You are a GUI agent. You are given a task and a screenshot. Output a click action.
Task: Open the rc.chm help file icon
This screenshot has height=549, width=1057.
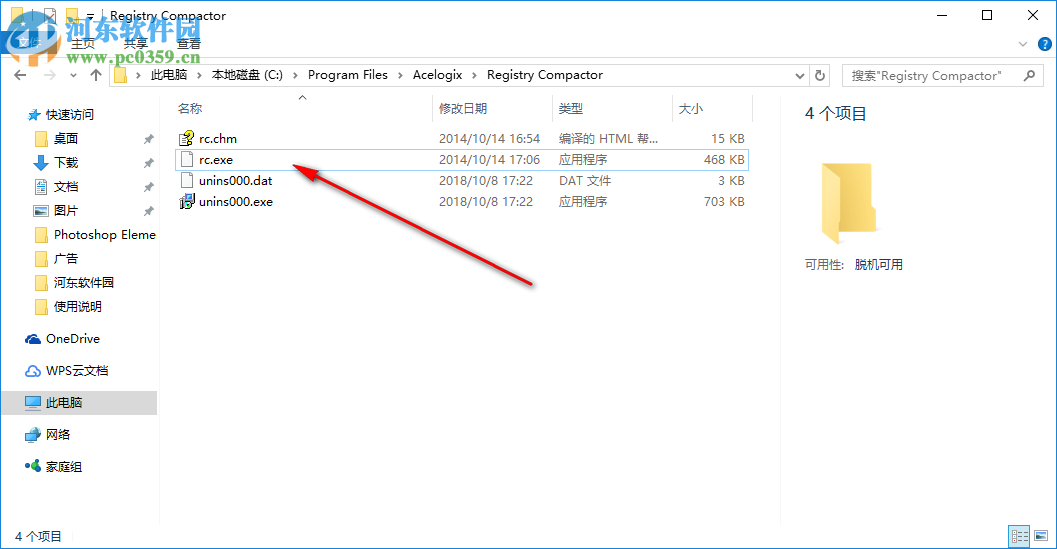(187, 139)
